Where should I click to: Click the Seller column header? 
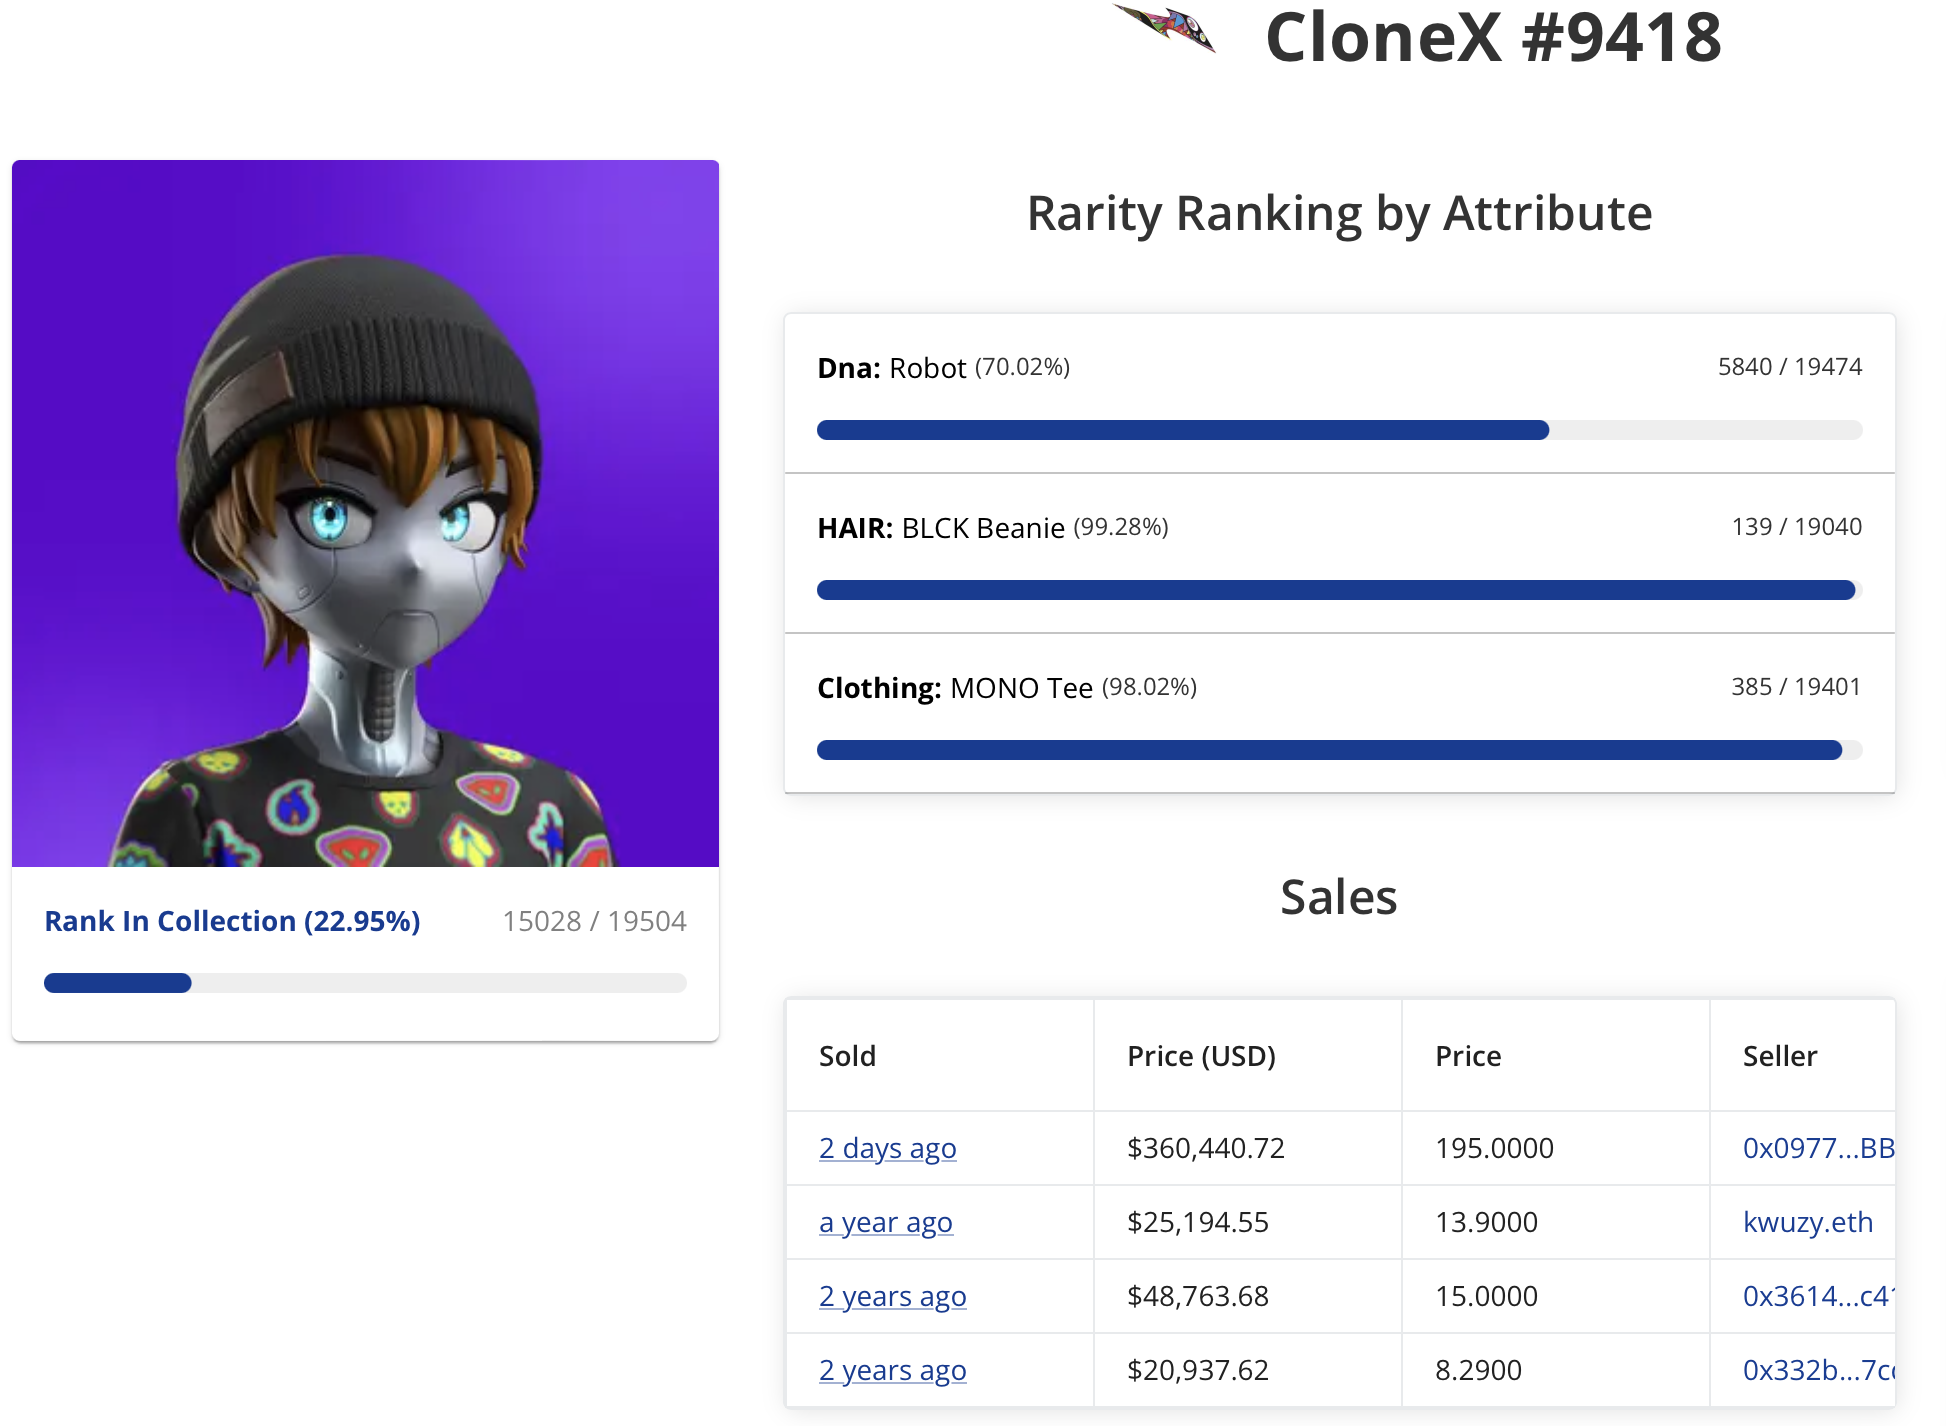(1779, 1056)
